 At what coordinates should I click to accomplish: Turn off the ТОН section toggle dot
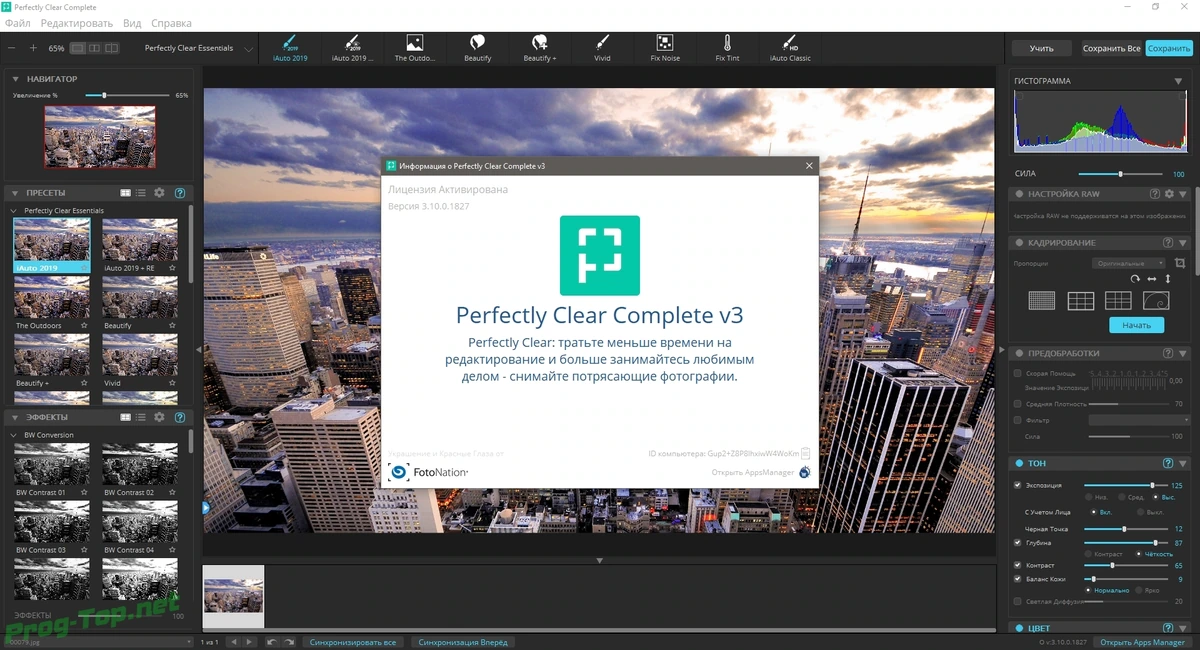click(1019, 463)
